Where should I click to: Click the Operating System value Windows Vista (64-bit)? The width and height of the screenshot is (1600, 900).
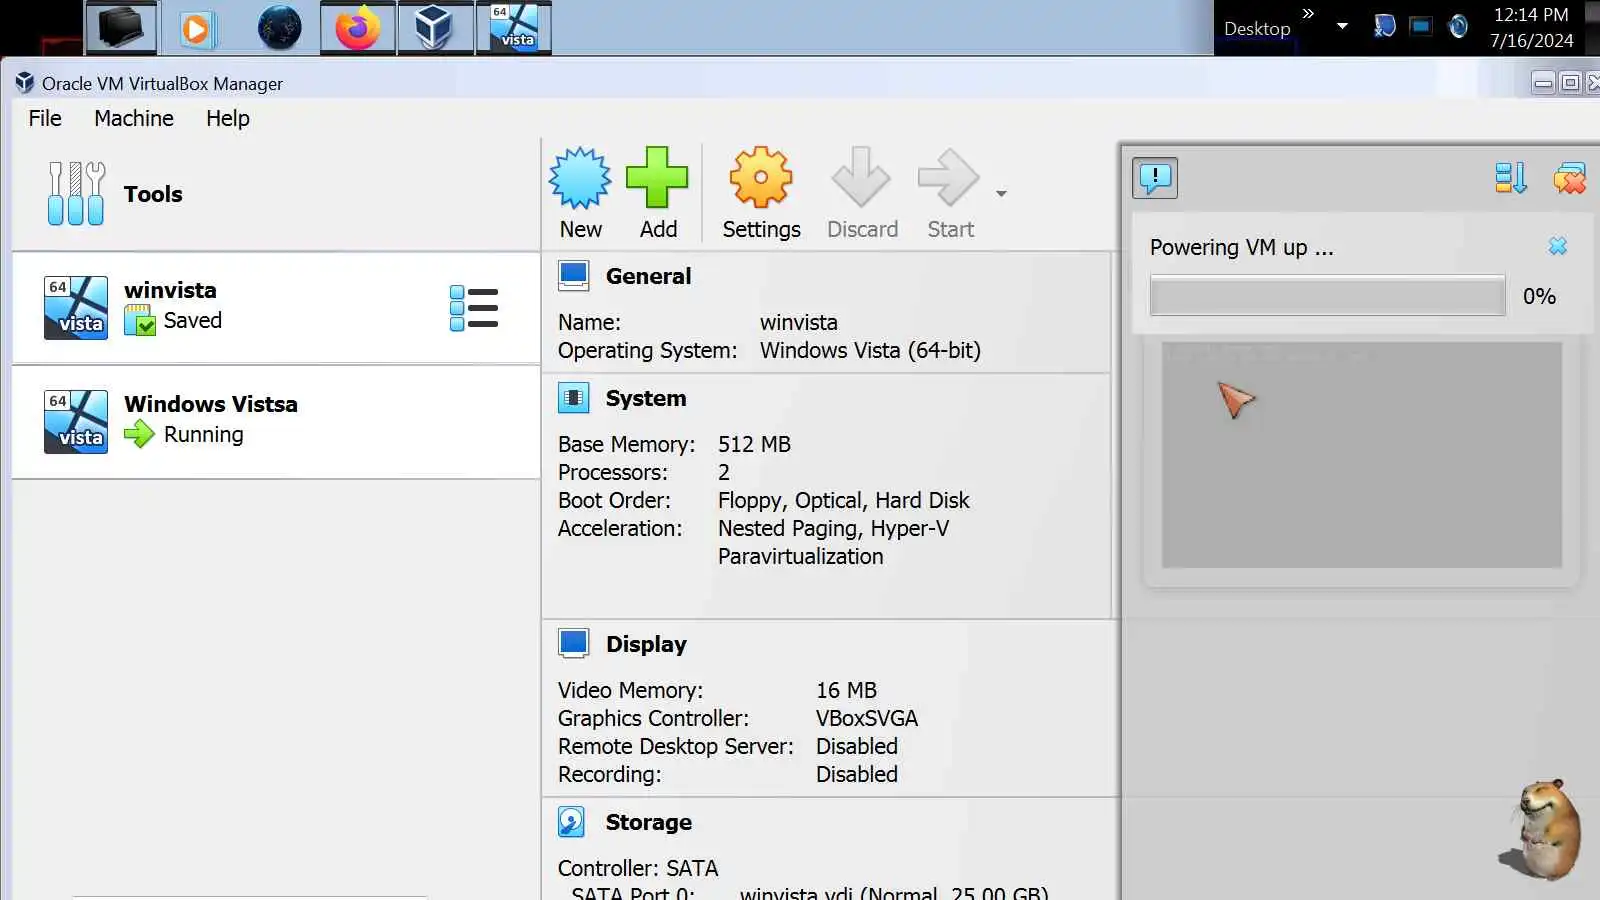870,351
